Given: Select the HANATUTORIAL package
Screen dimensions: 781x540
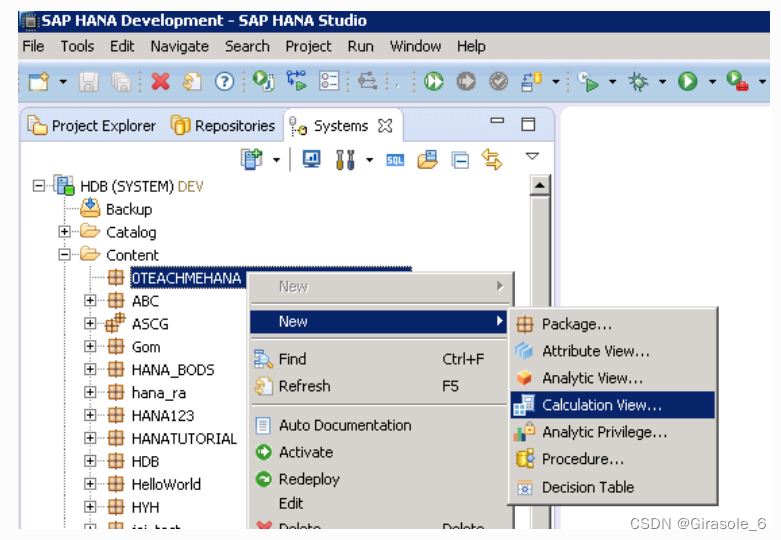Looking at the screenshot, I should [x=184, y=438].
